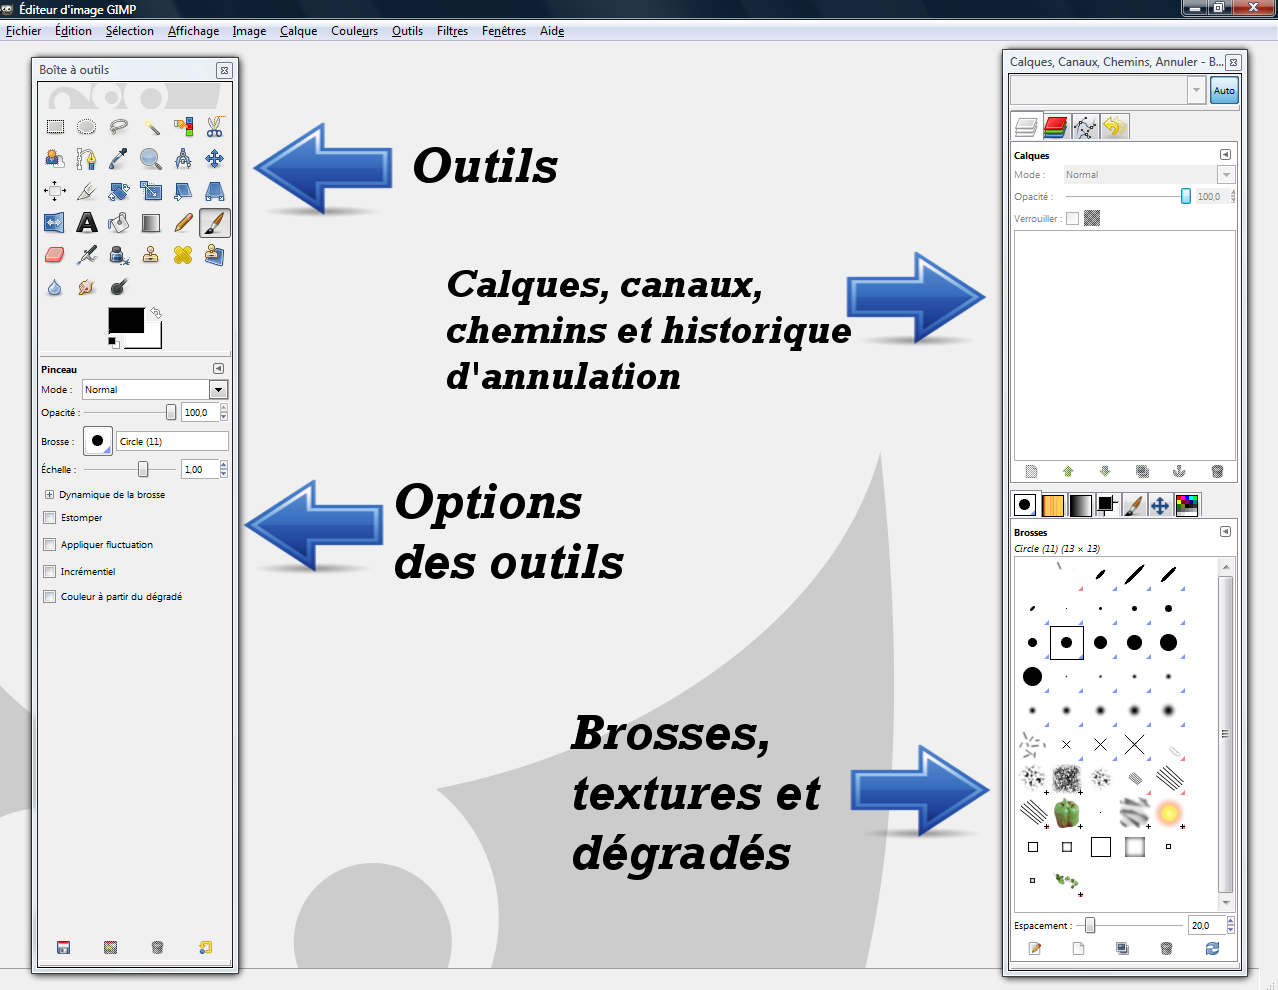Image resolution: width=1278 pixels, height=990 pixels.
Task: Choose the Move tool in toolbox
Action: coord(215,159)
